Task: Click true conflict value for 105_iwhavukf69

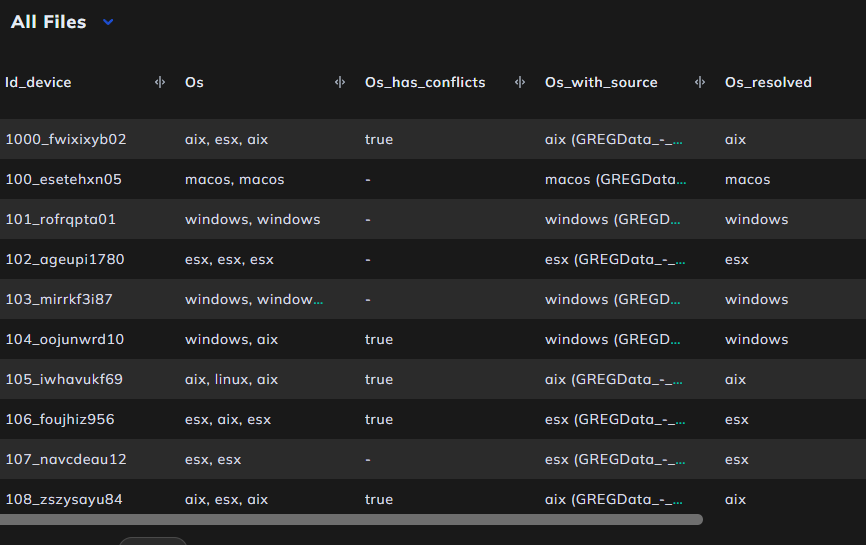Action: 379,379
